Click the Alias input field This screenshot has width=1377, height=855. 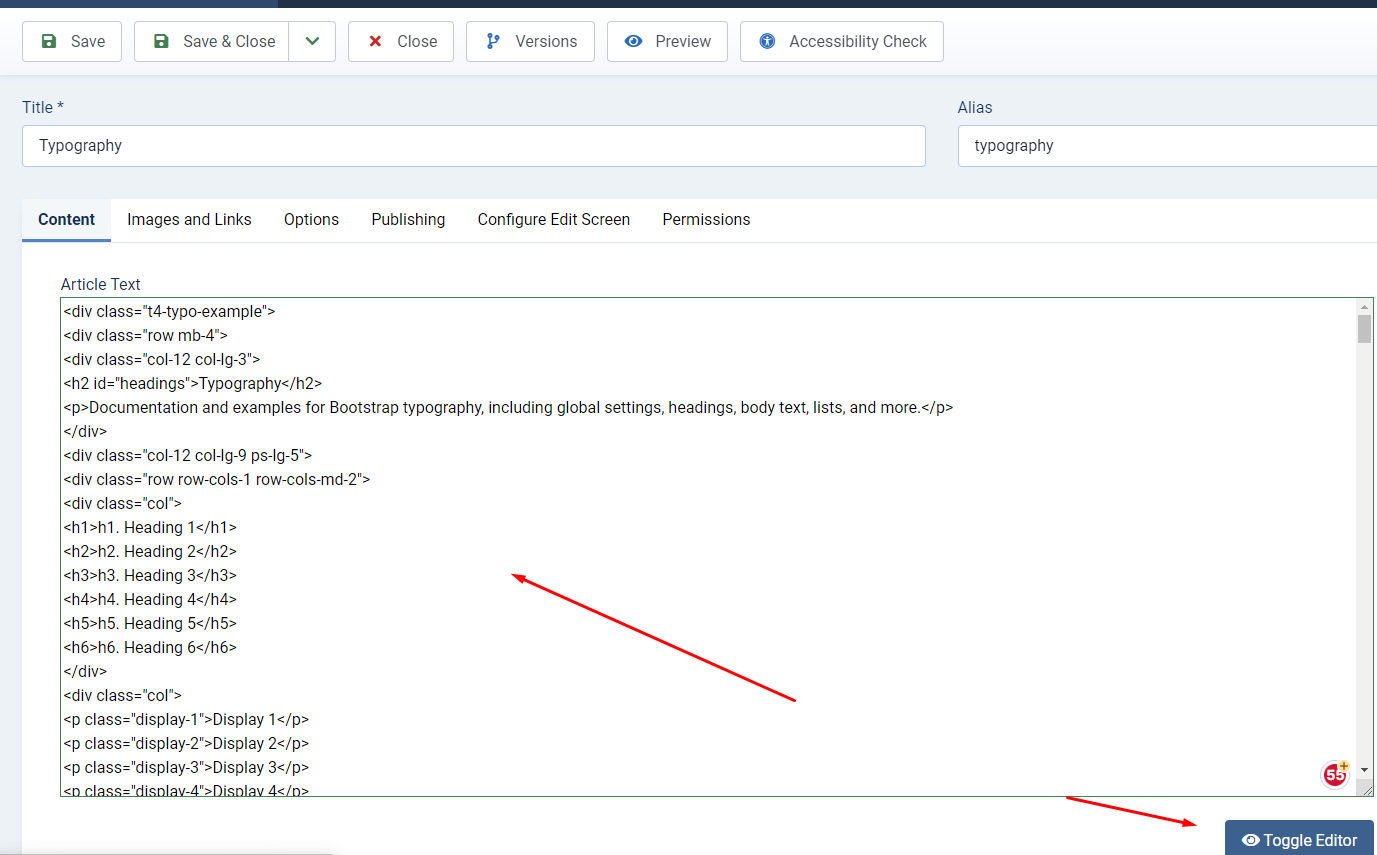1166,146
